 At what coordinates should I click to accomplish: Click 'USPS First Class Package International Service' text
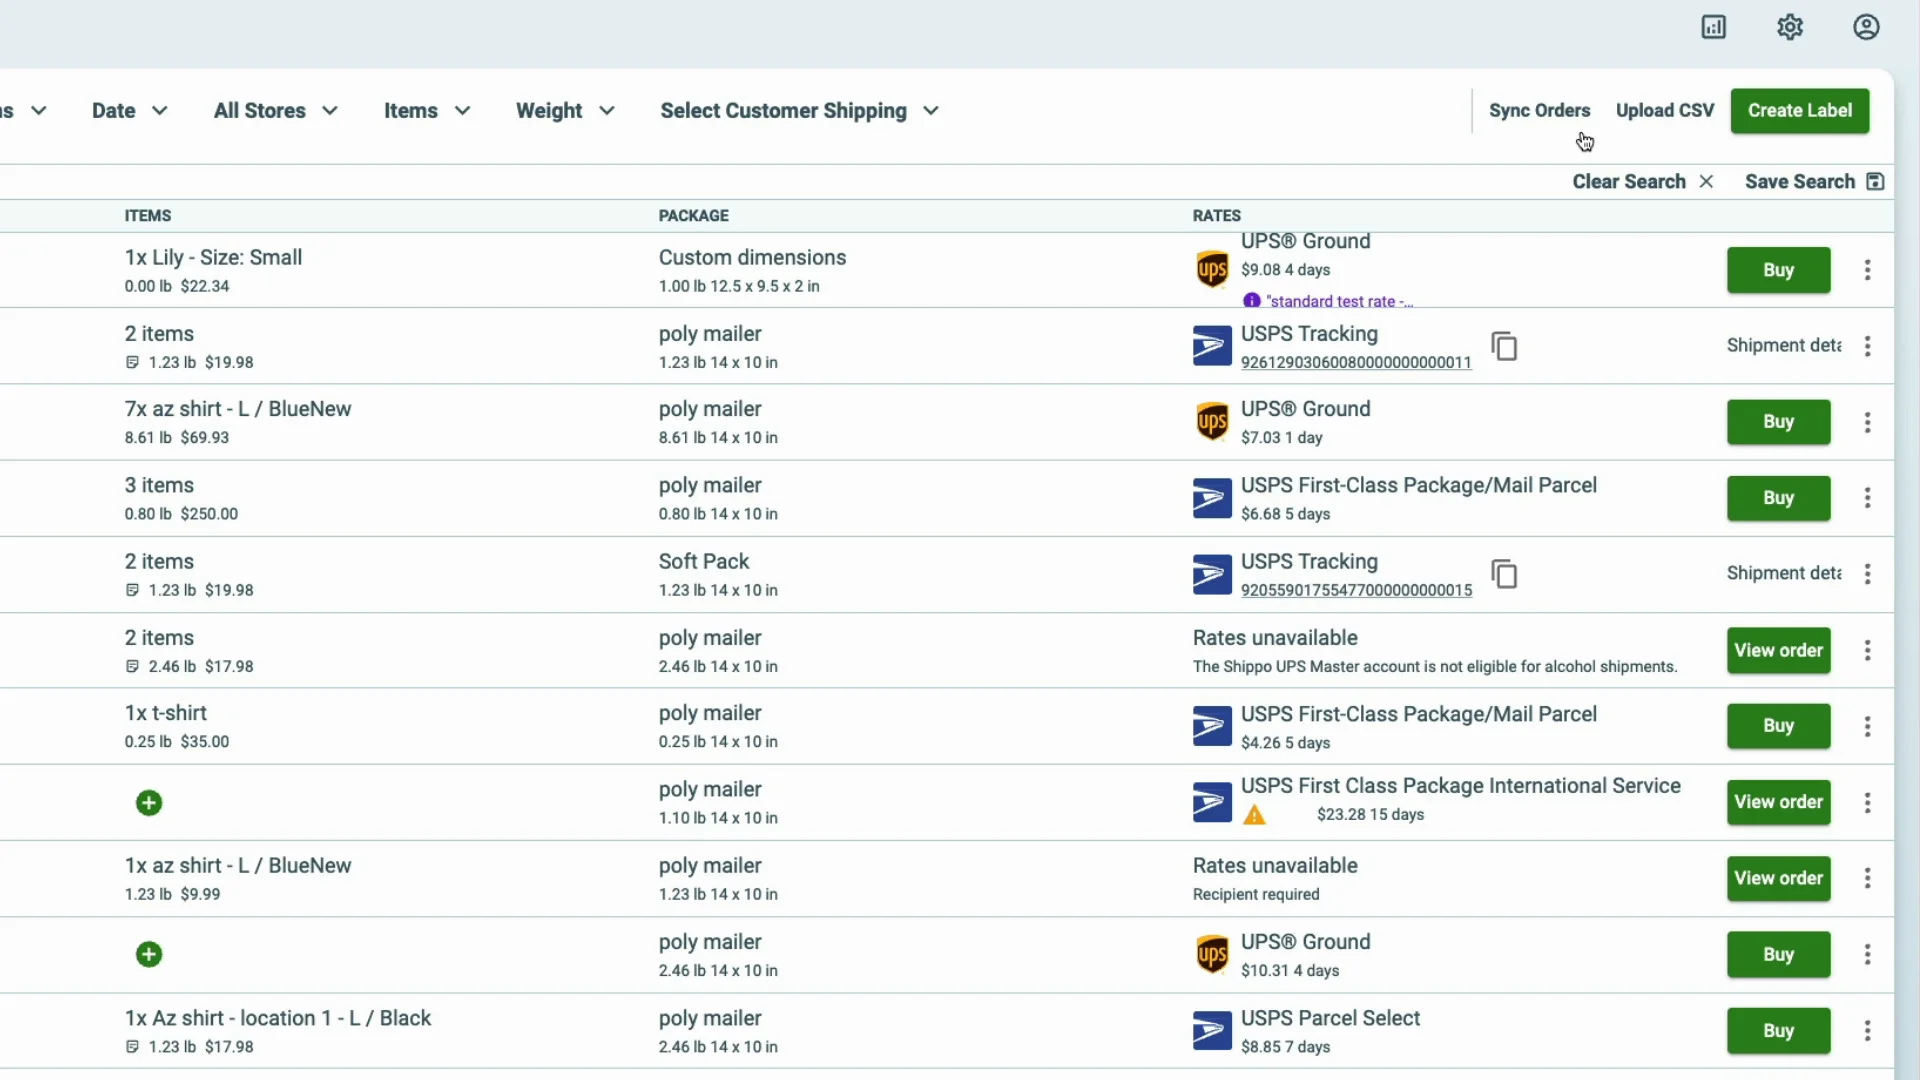click(1460, 787)
